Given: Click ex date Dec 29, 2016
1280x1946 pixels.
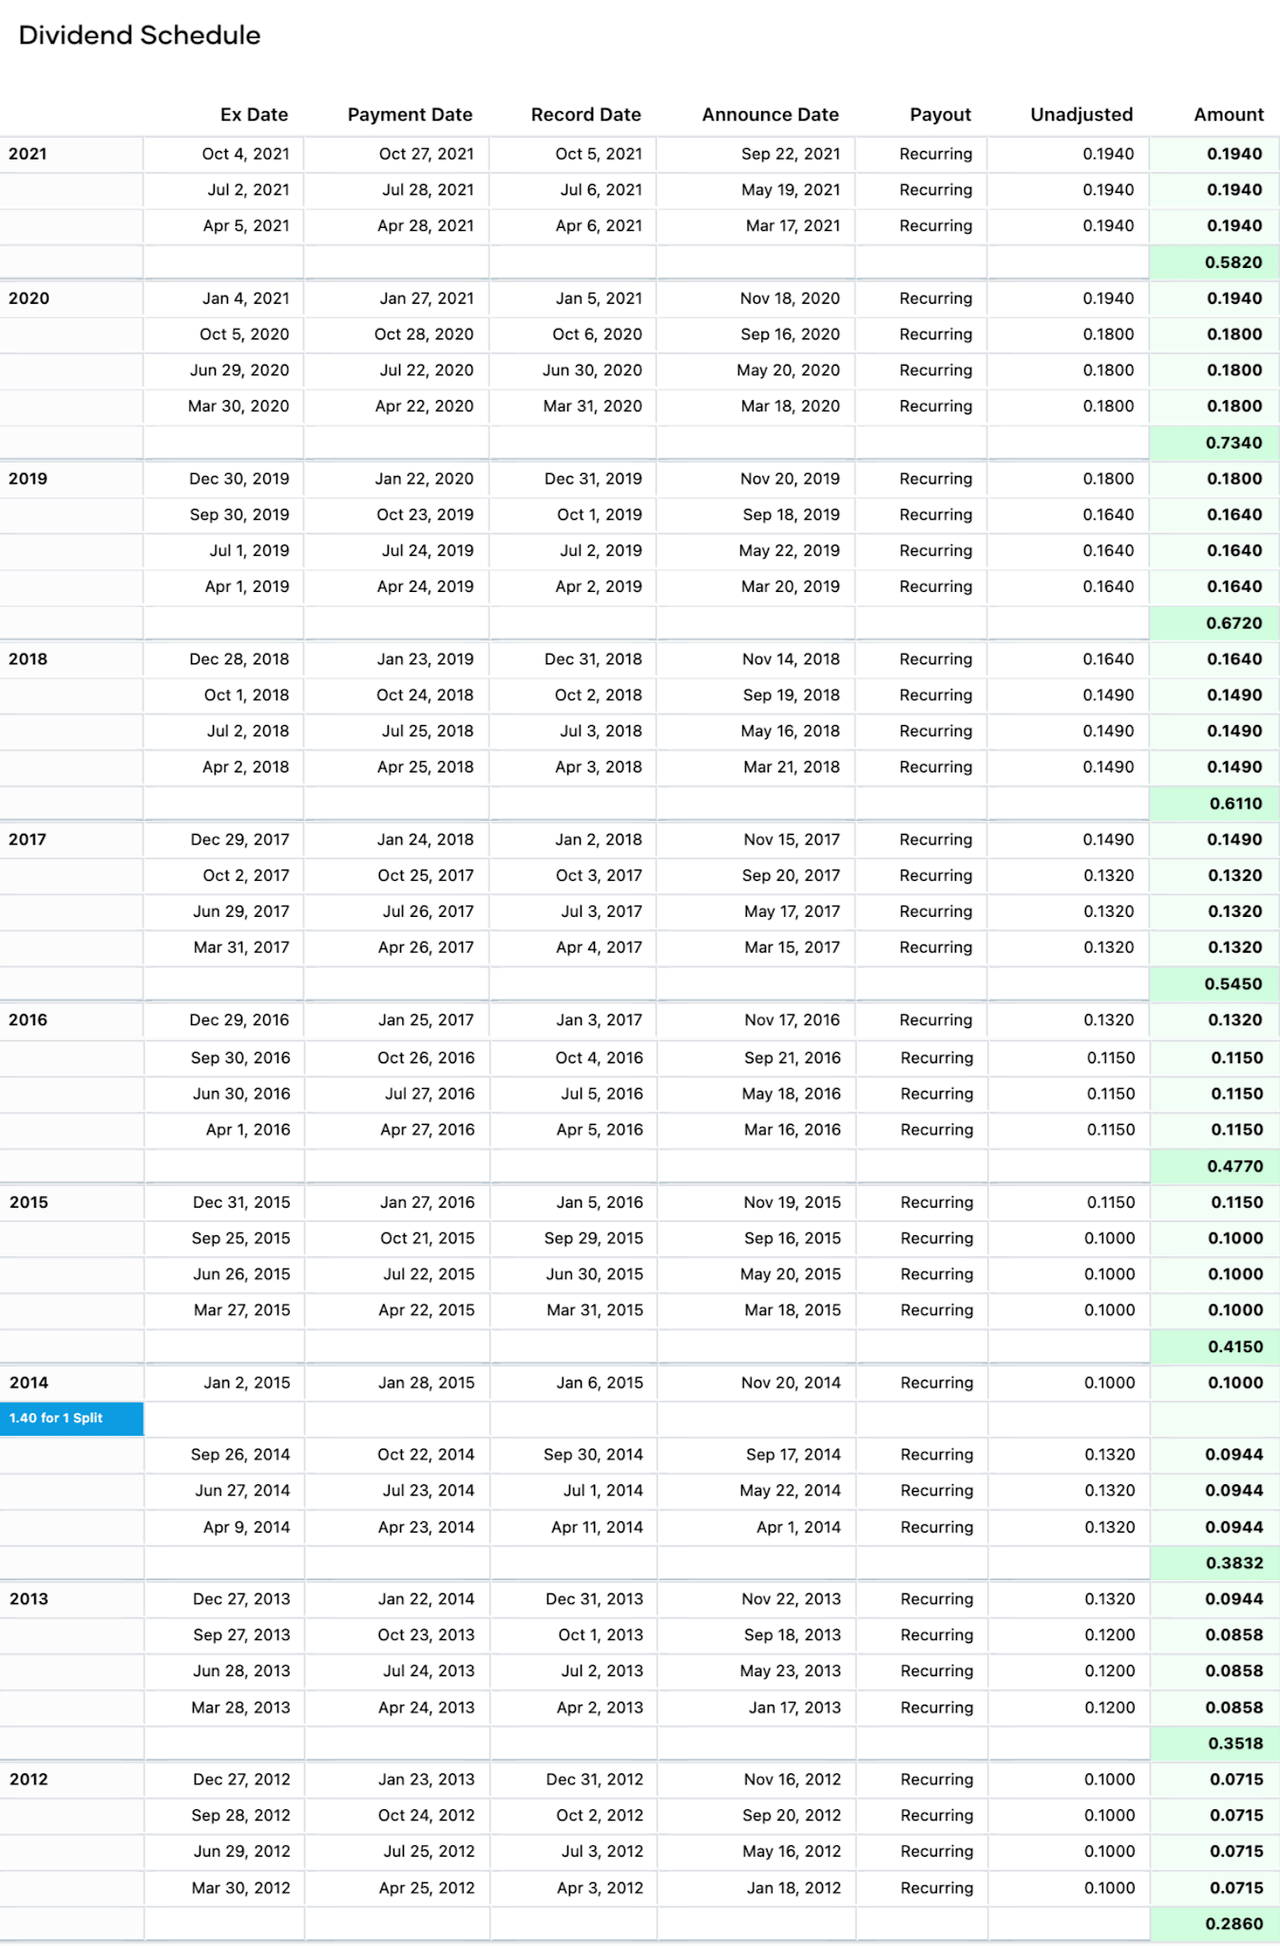Looking at the screenshot, I should [239, 1020].
